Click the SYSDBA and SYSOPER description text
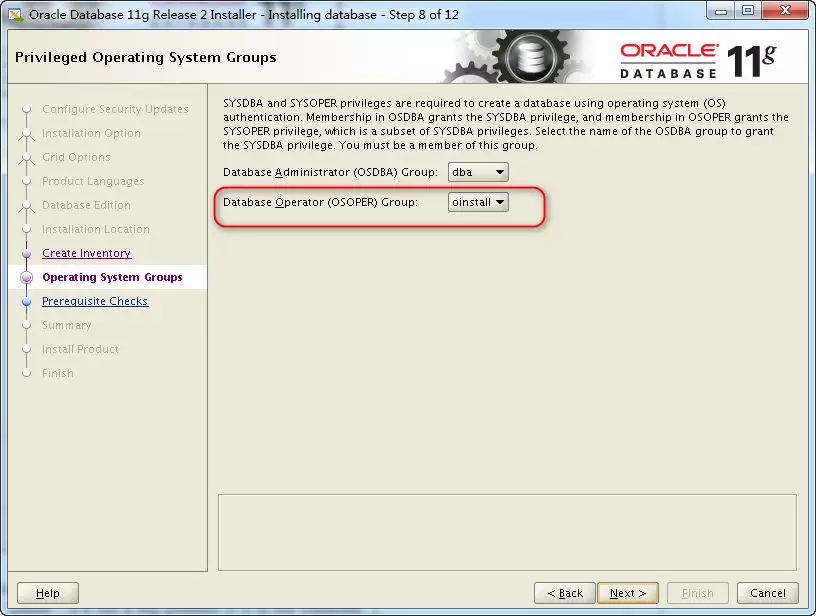The image size is (816, 616). coord(506,124)
